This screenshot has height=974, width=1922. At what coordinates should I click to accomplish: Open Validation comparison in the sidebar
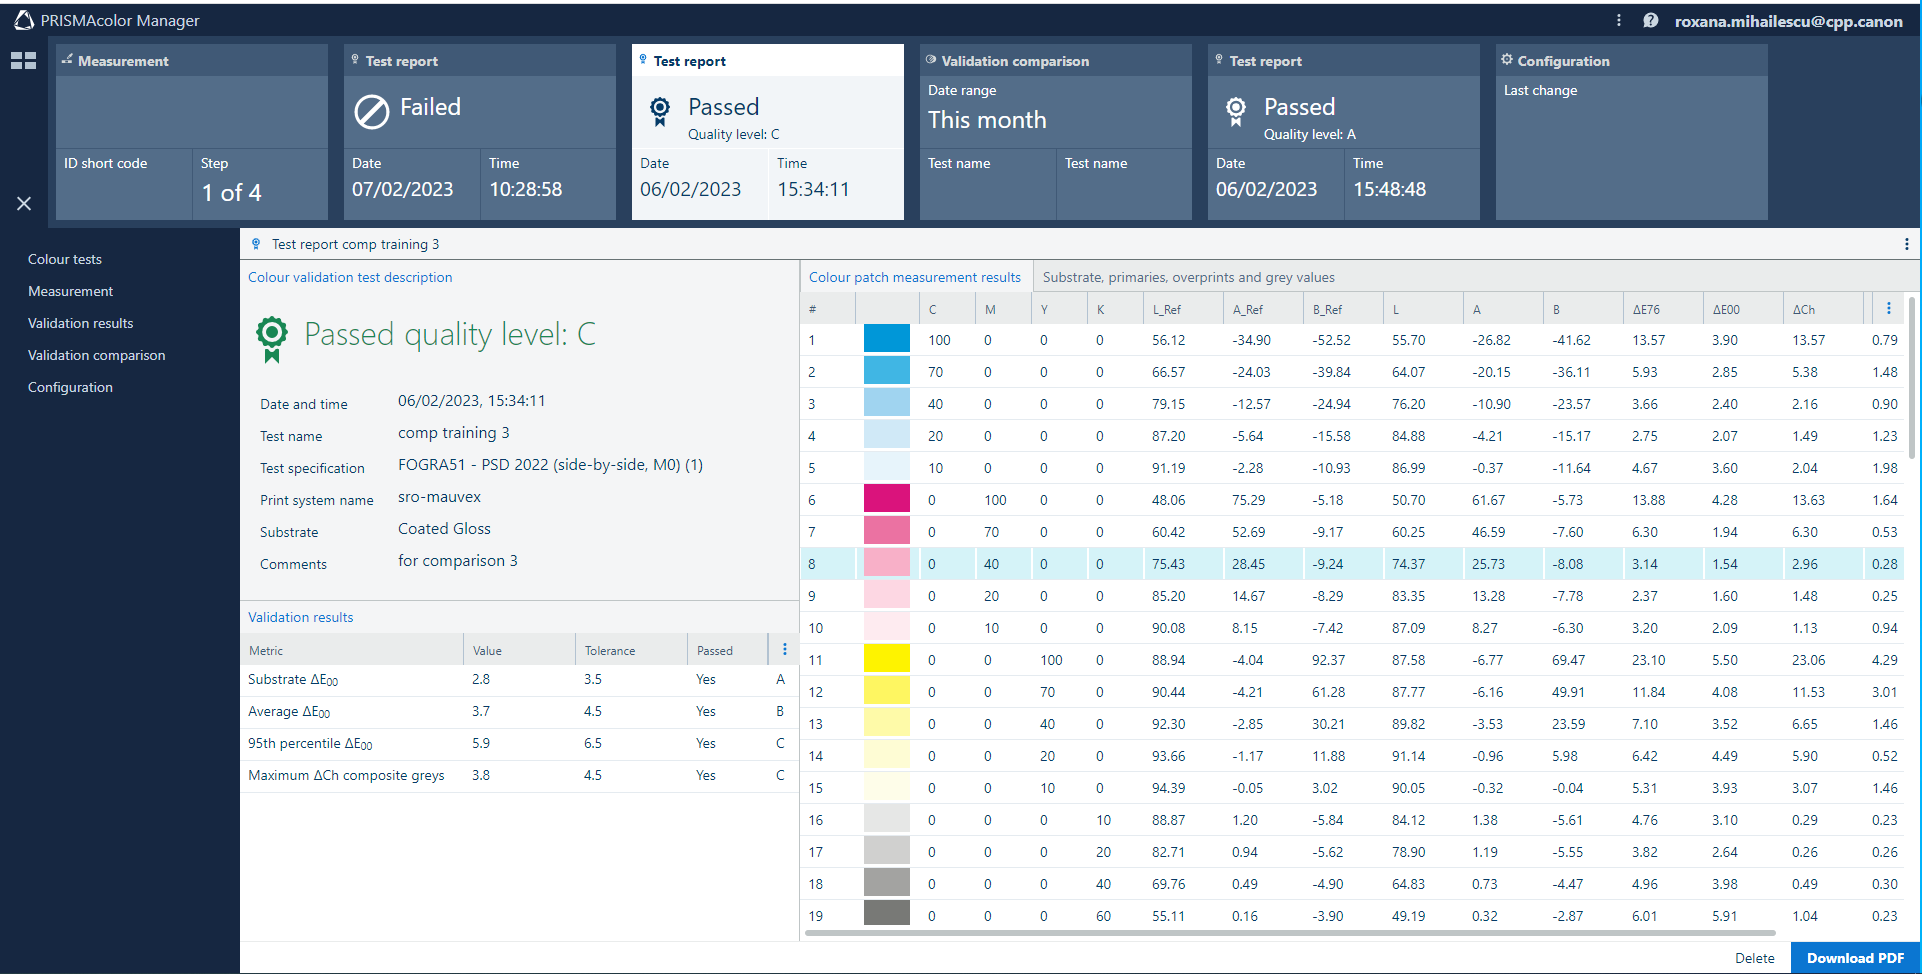[96, 355]
